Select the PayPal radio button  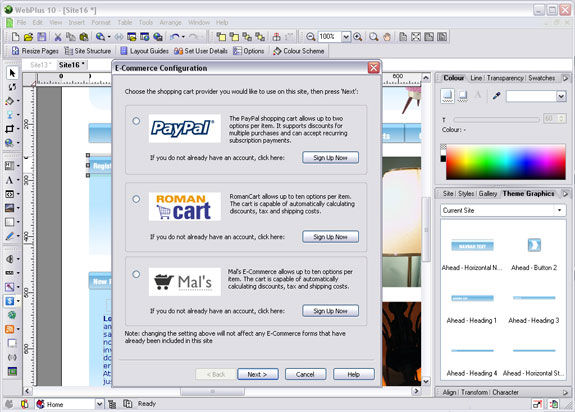136,121
